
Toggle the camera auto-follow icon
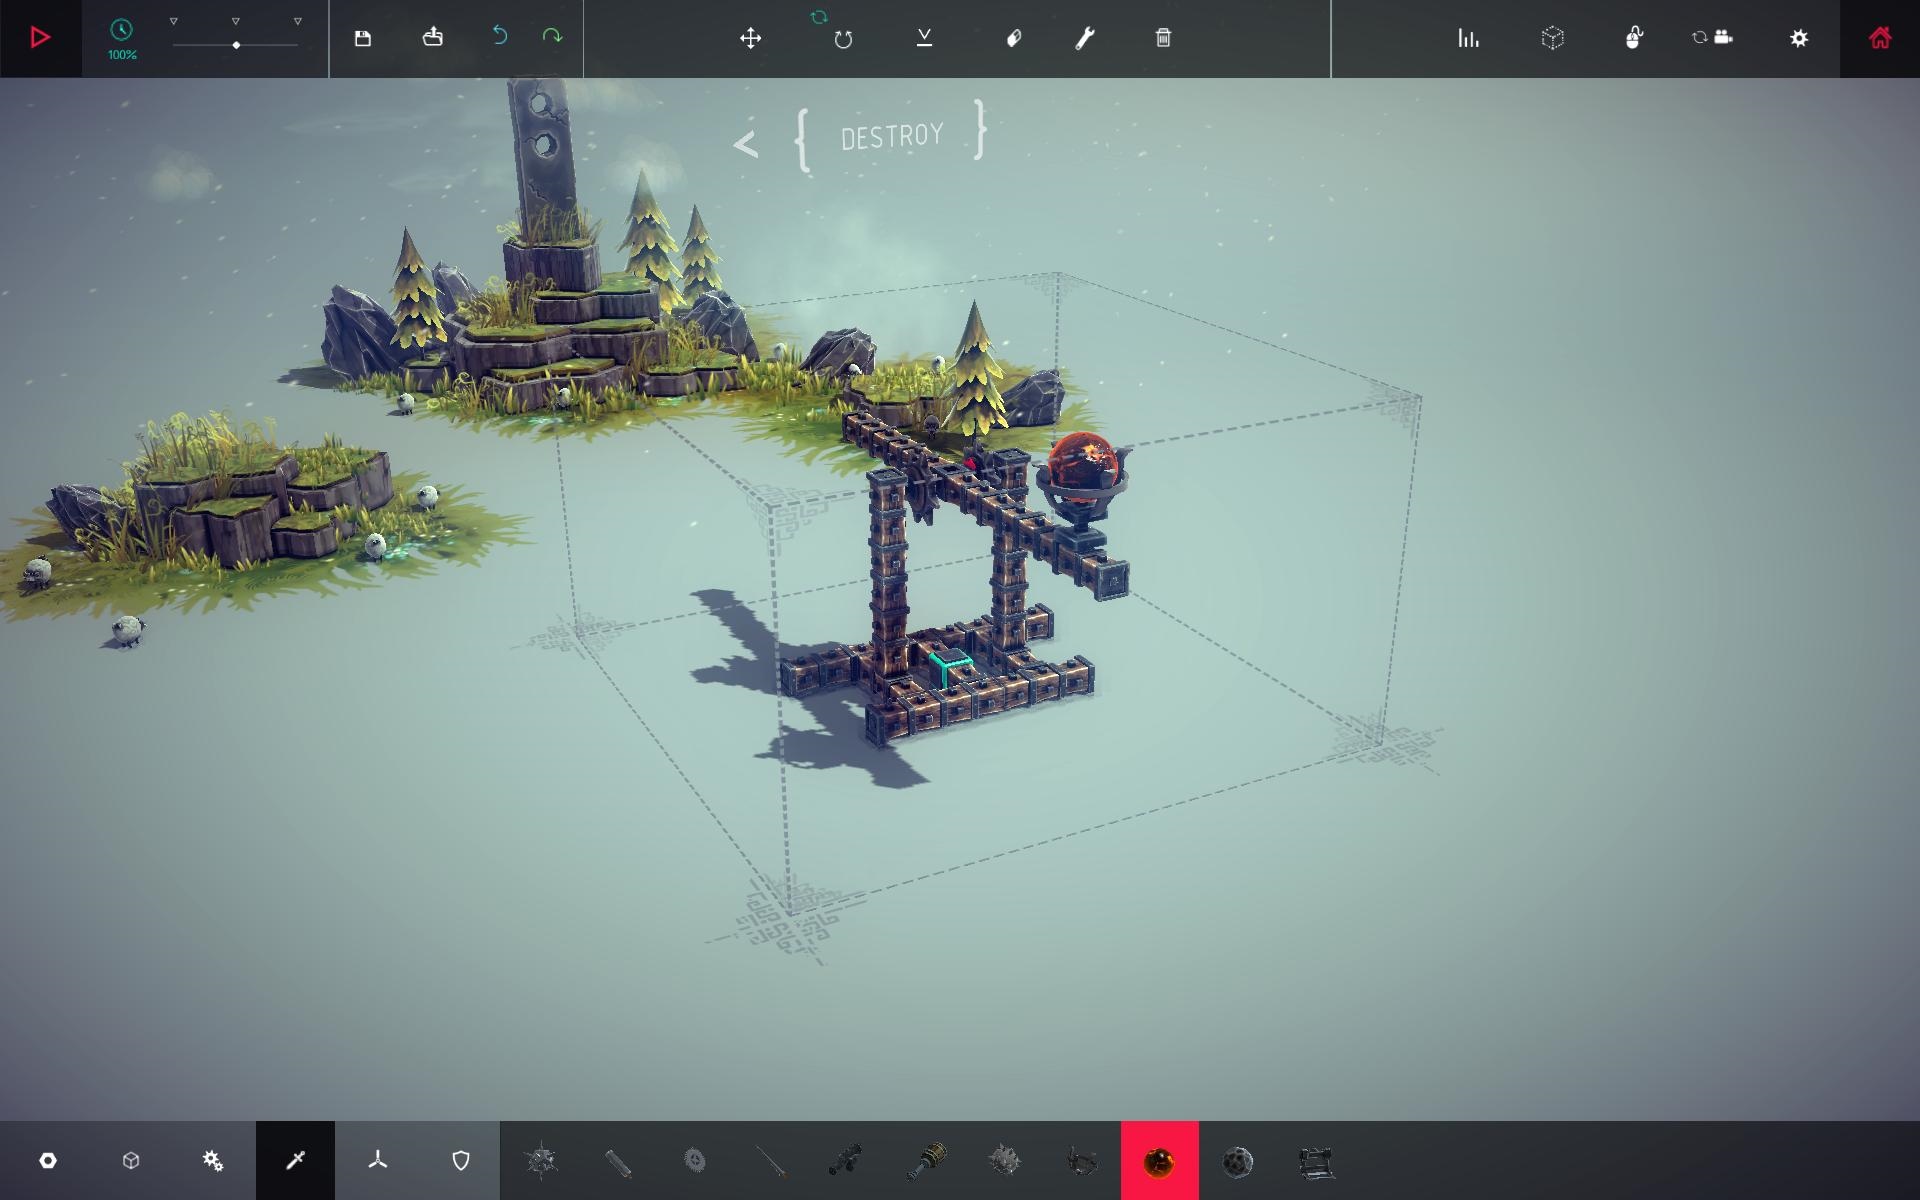[x=1712, y=38]
